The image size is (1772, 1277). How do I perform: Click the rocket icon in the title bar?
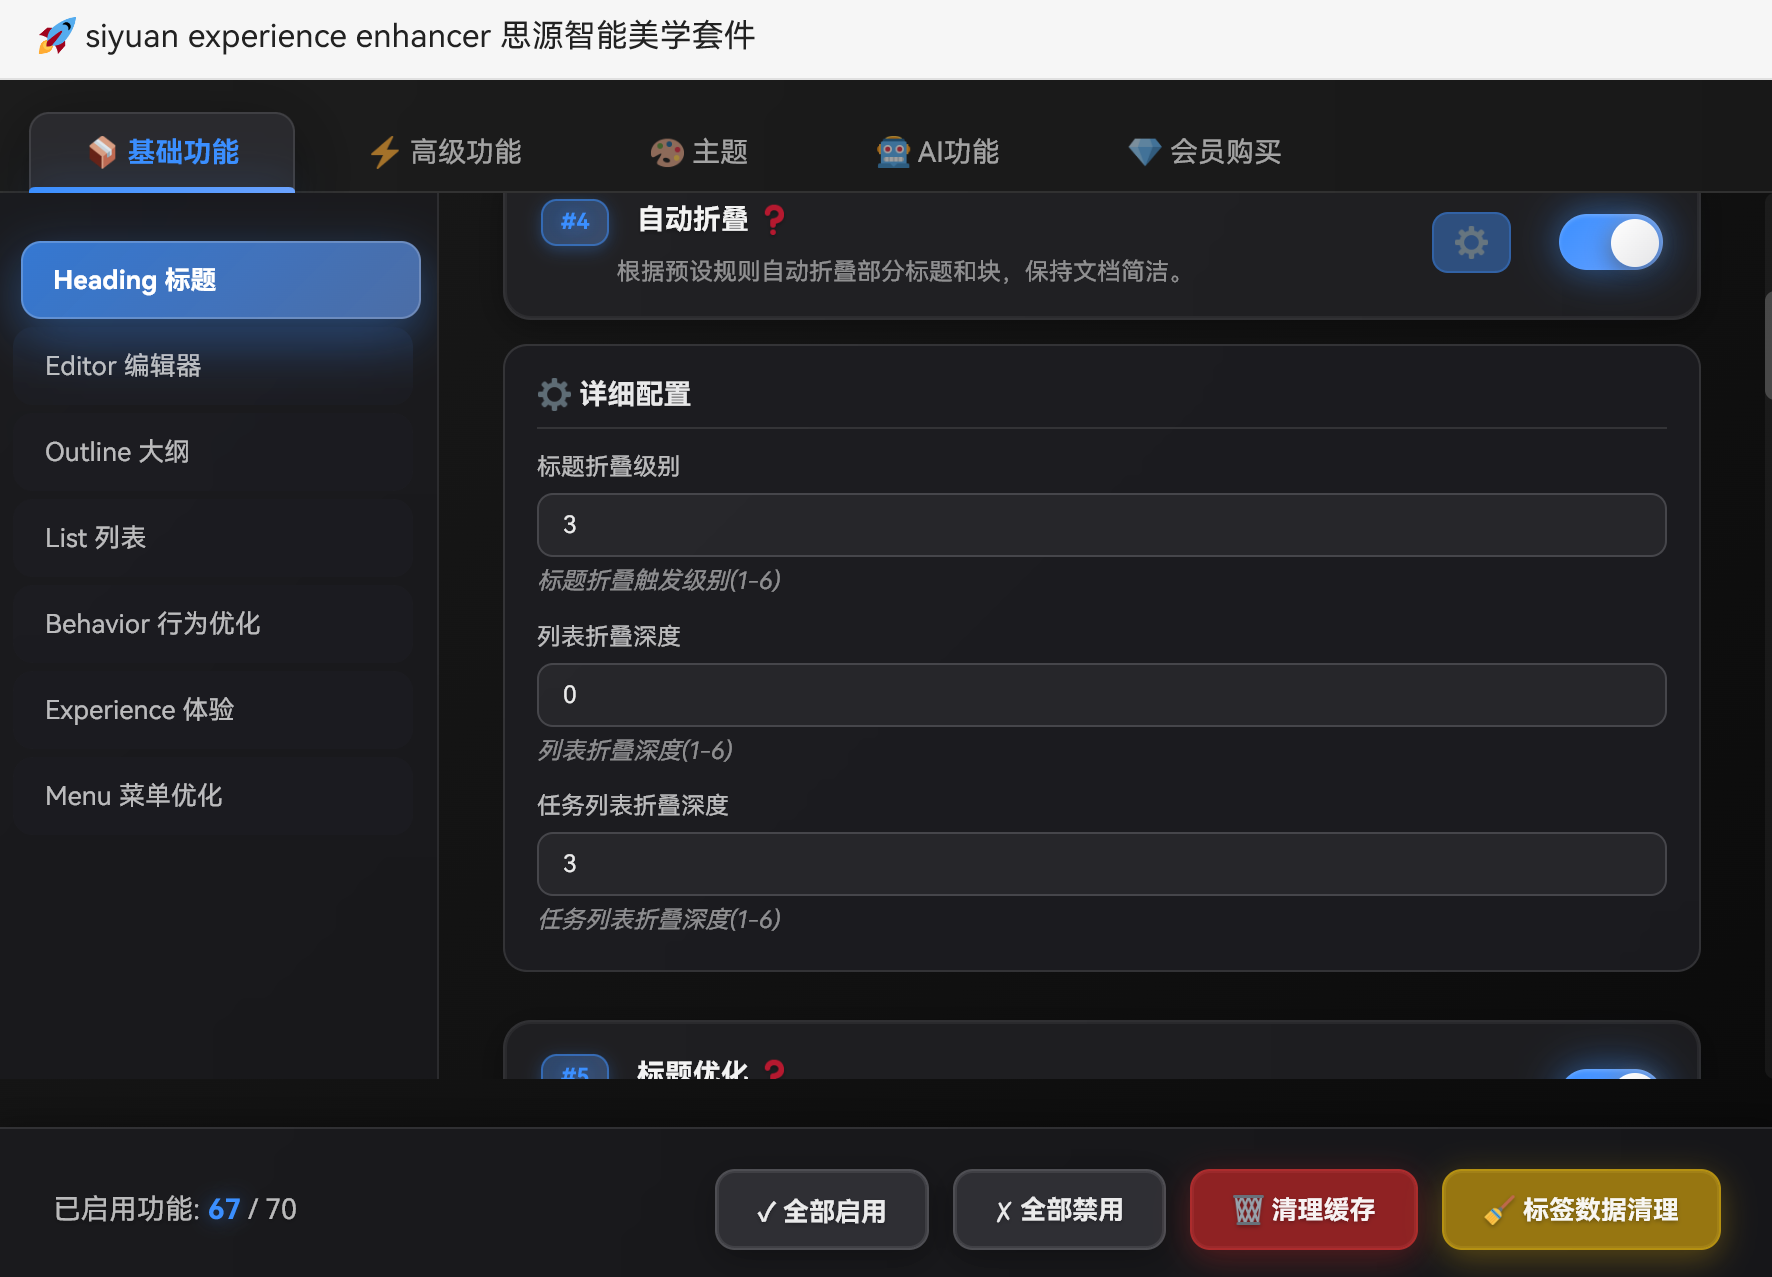click(x=57, y=36)
